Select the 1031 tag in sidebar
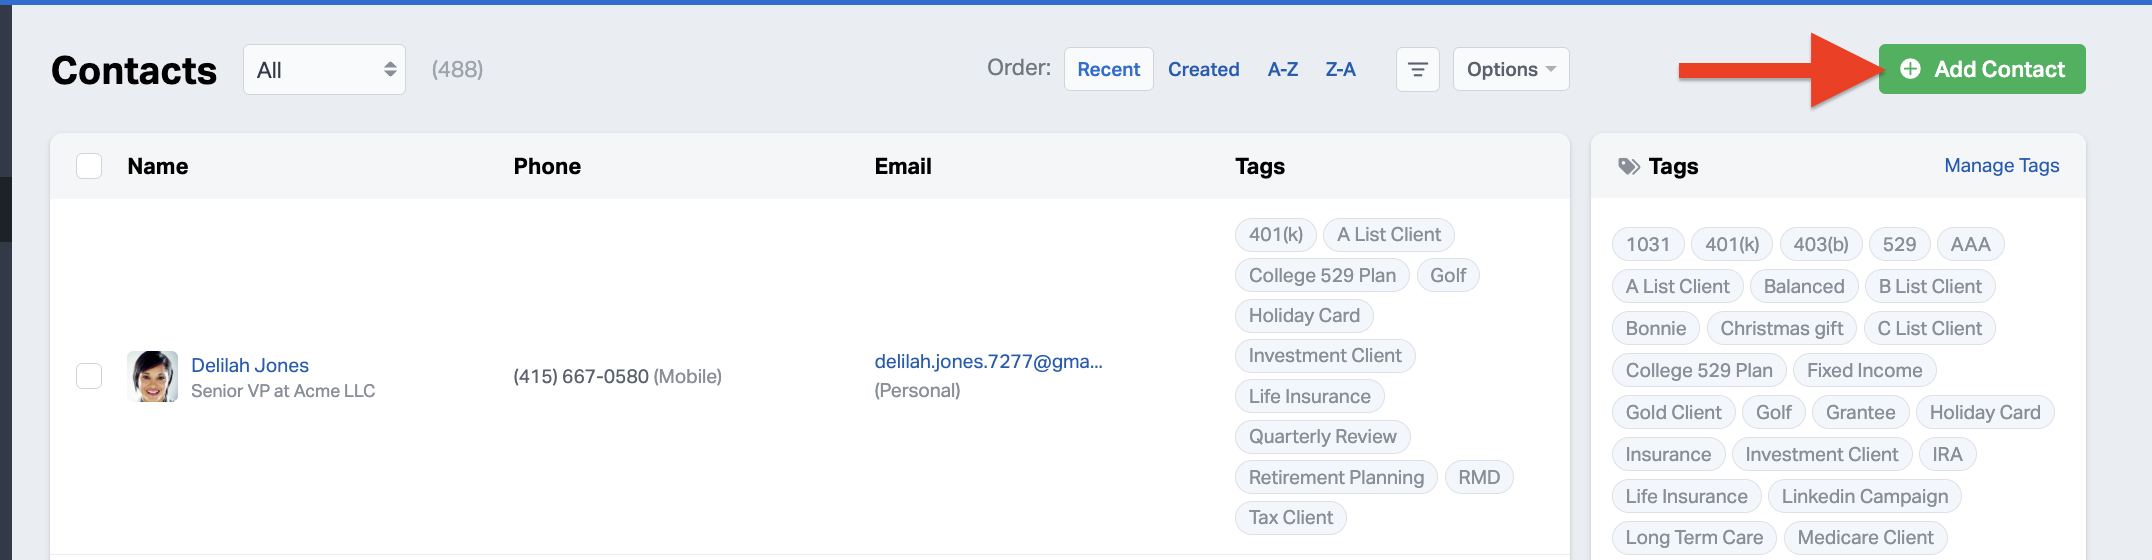 1647,245
